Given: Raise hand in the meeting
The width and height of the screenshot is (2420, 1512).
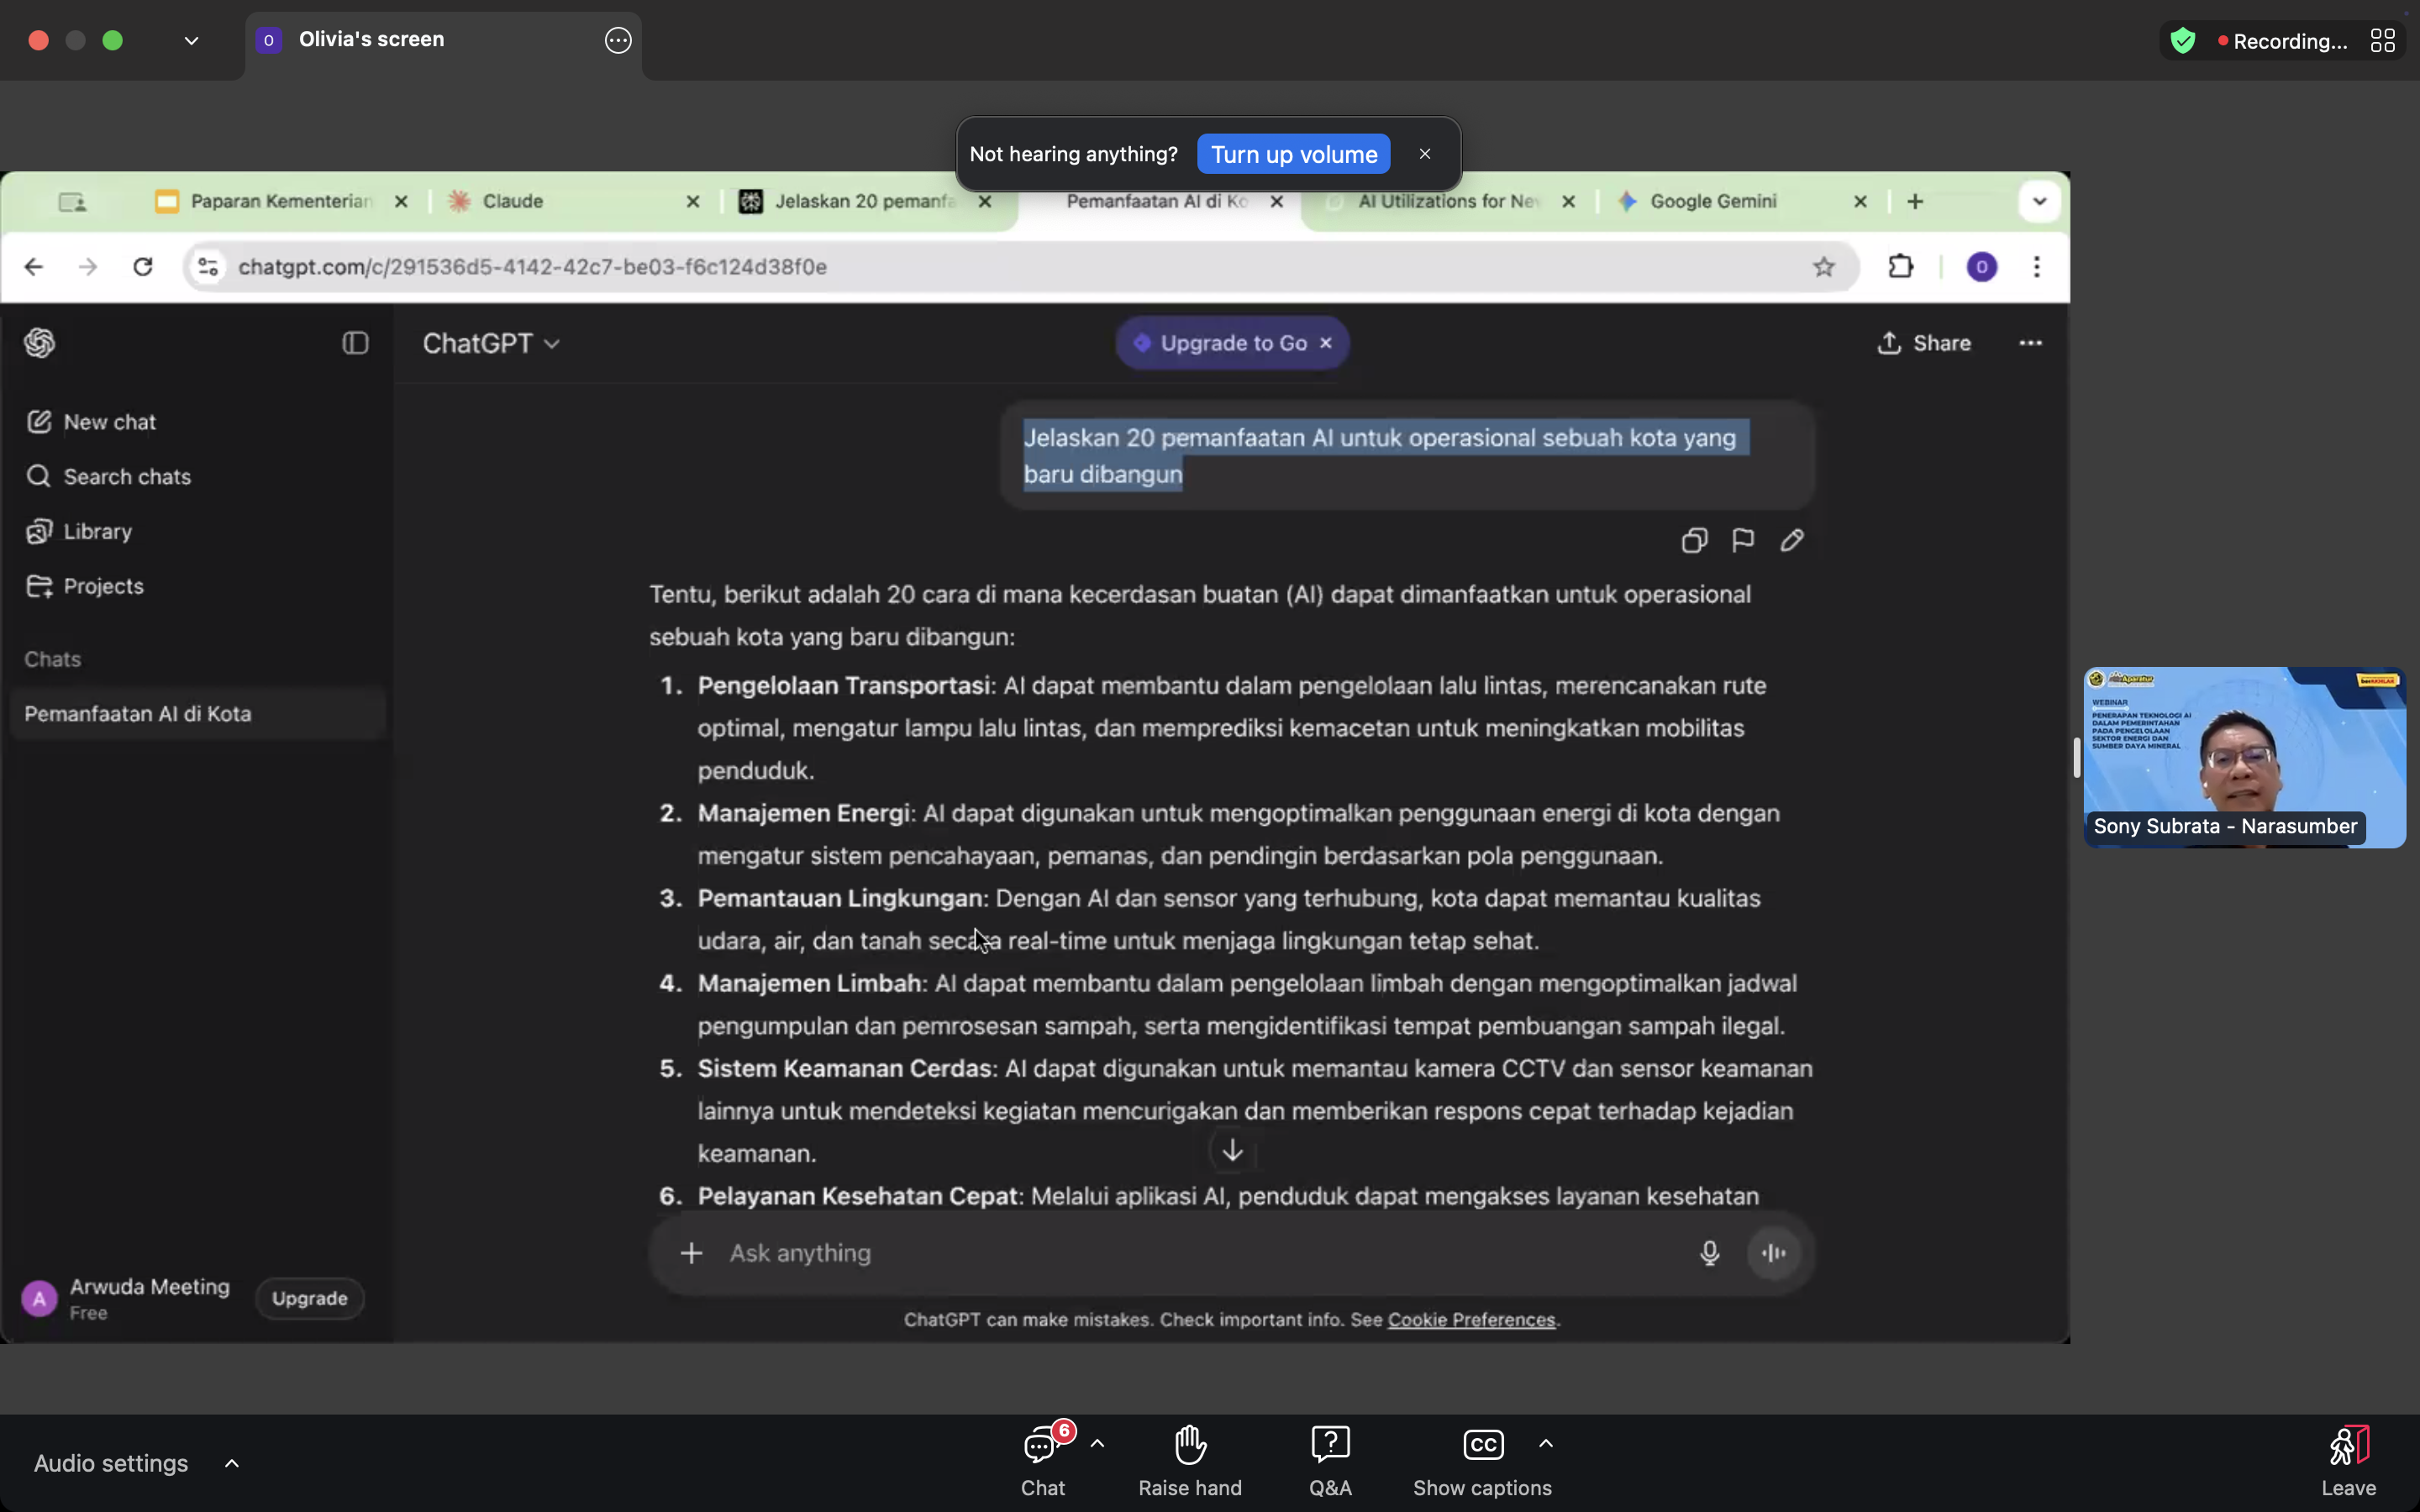Looking at the screenshot, I should pos(1189,1461).
